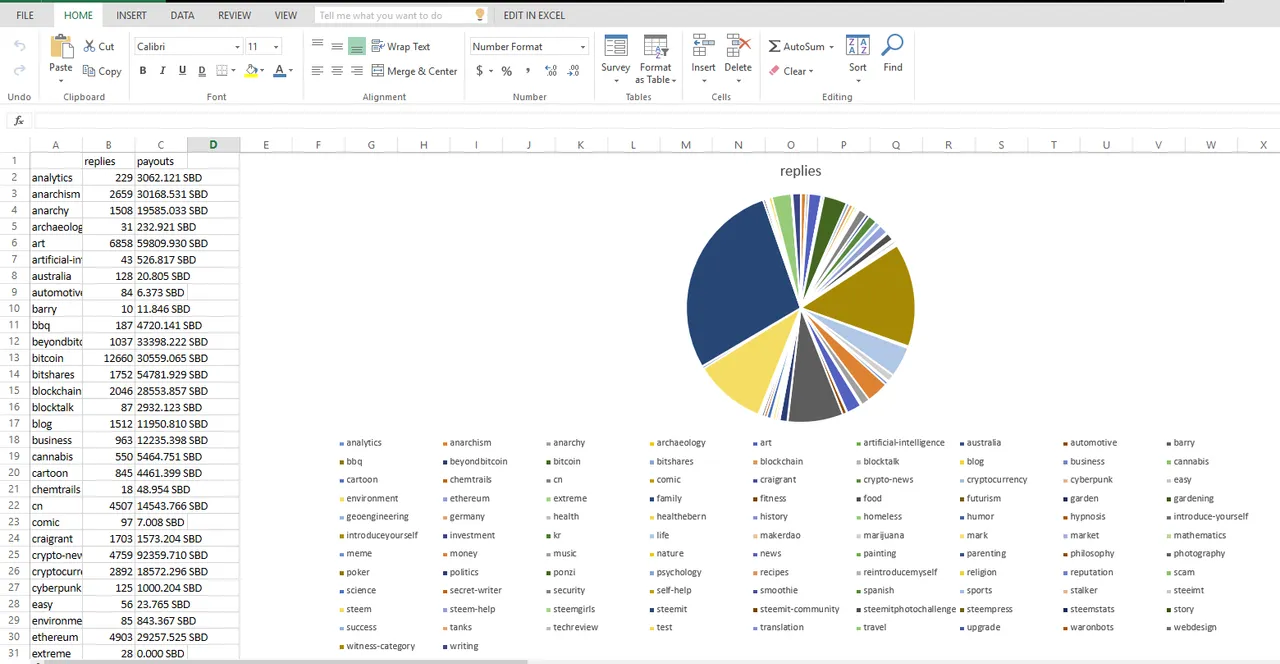This screenshot has height=664, width=1280.
Task: Align text right in cell
Action: tap(357, 71)
